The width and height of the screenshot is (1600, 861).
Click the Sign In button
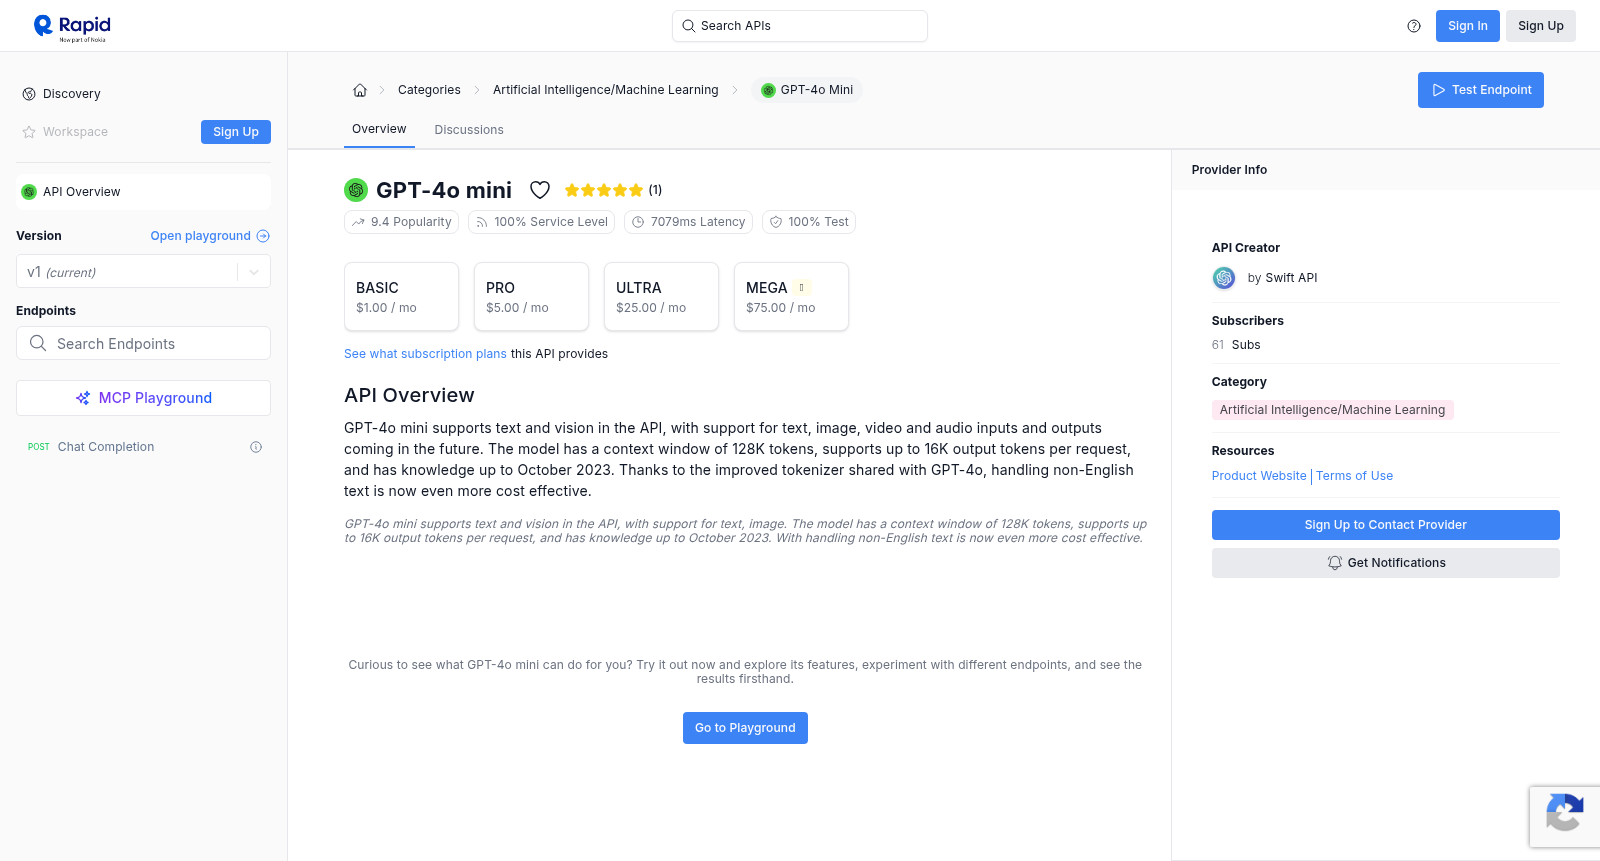click(x=1467, y=26)
